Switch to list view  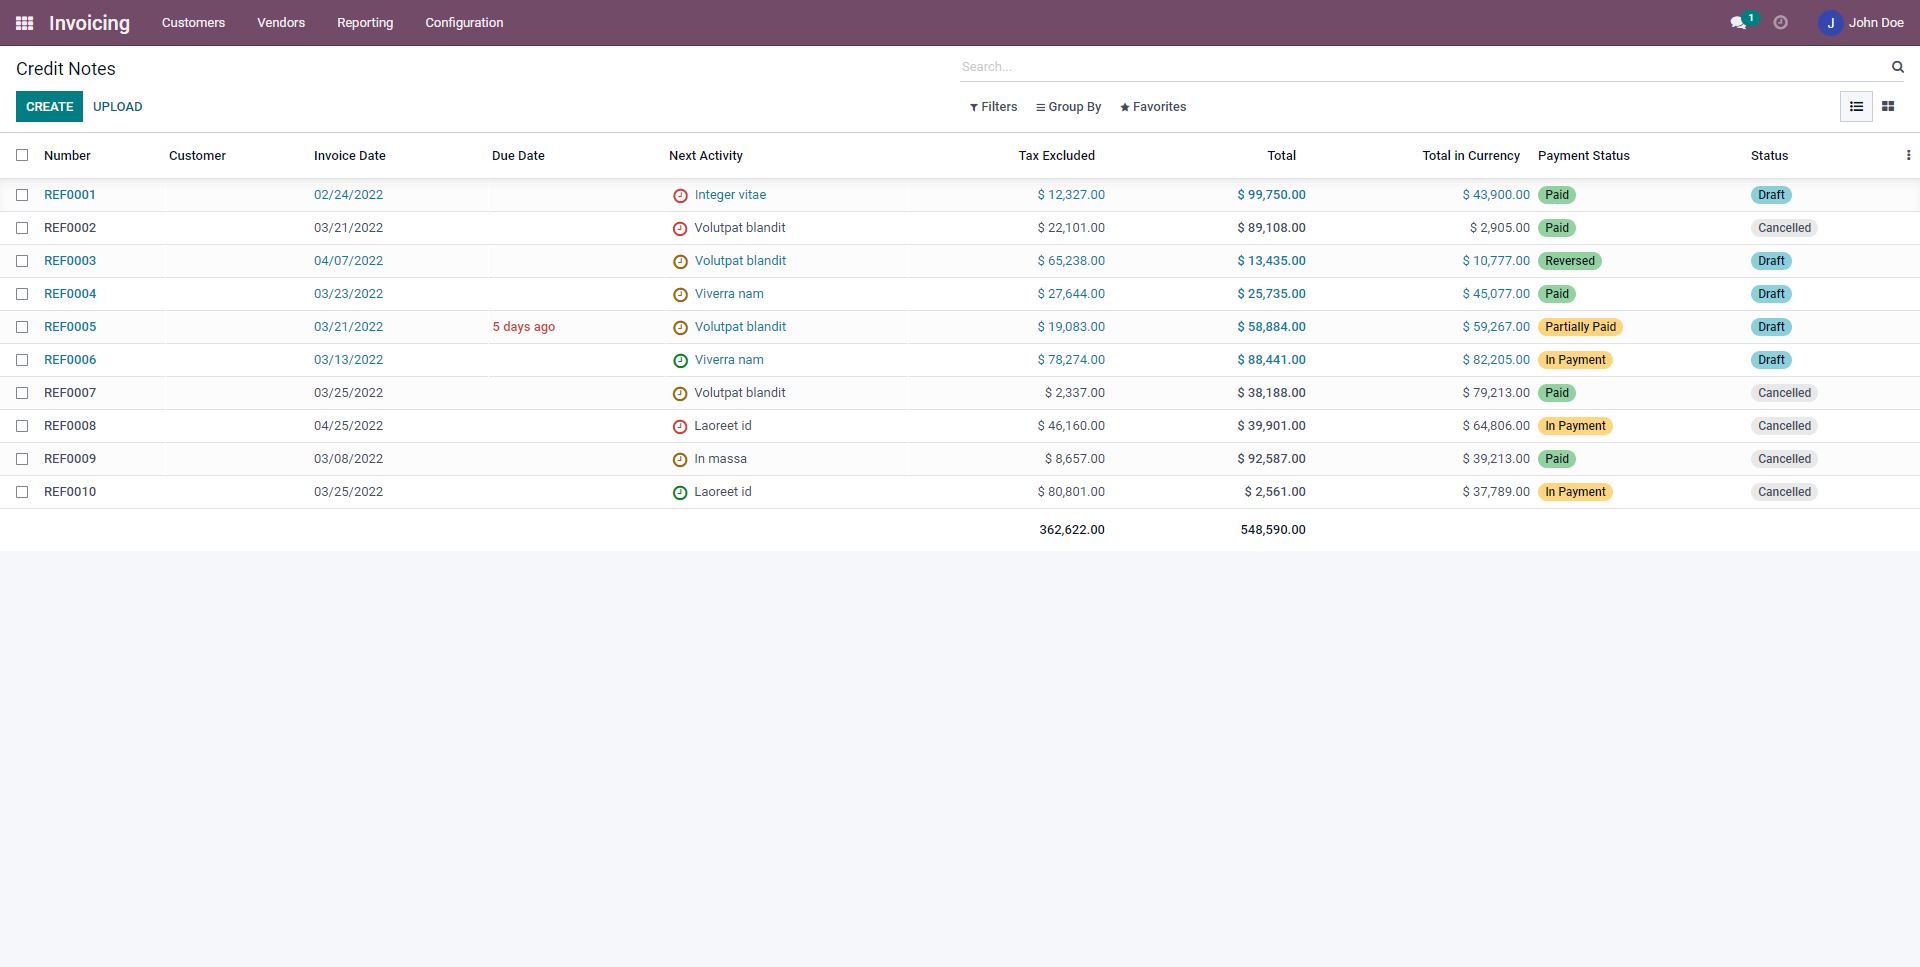1856,107
